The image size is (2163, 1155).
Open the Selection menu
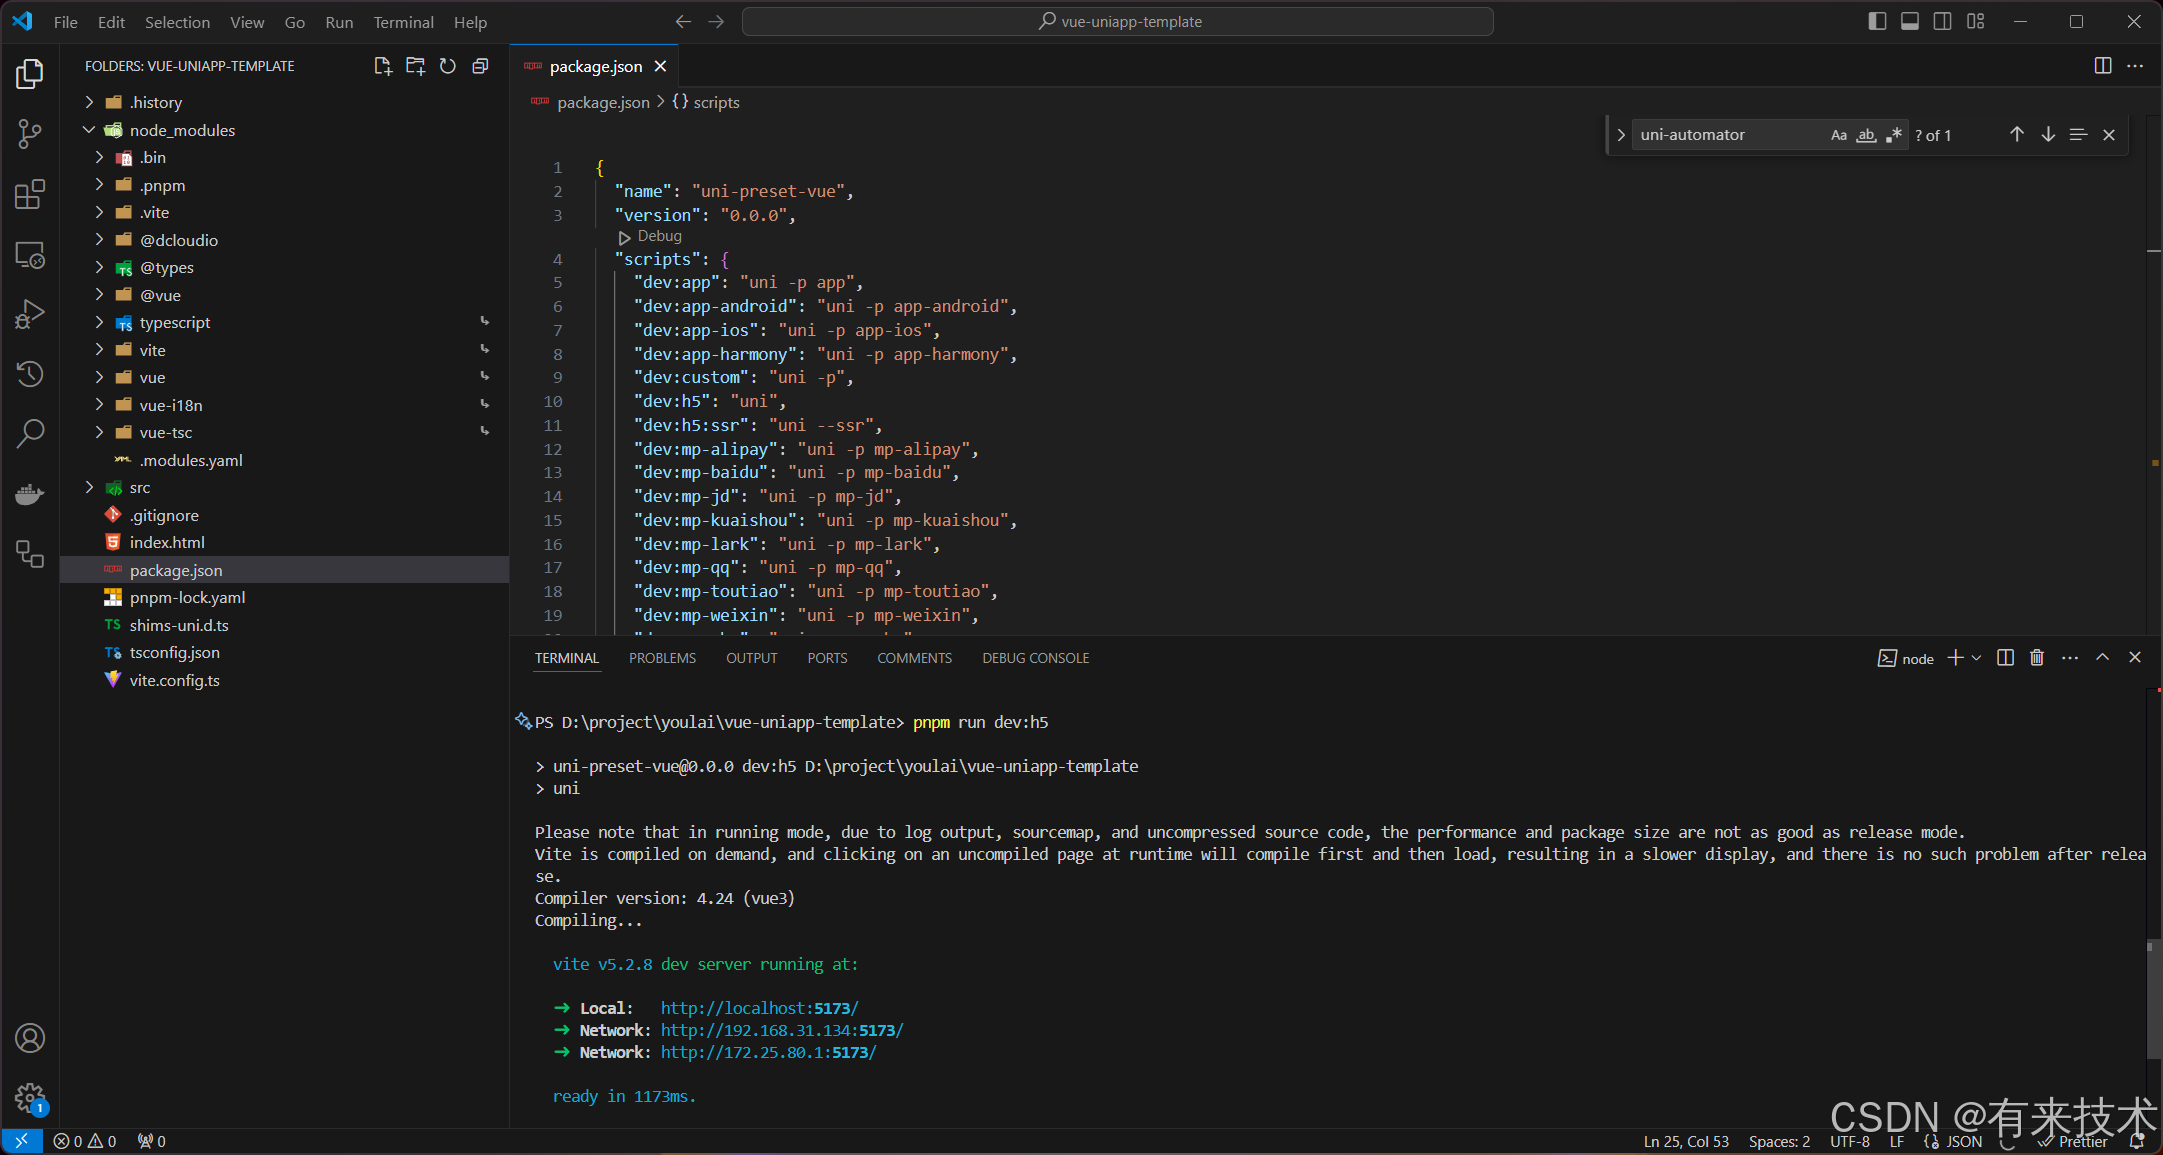point(177,22)
